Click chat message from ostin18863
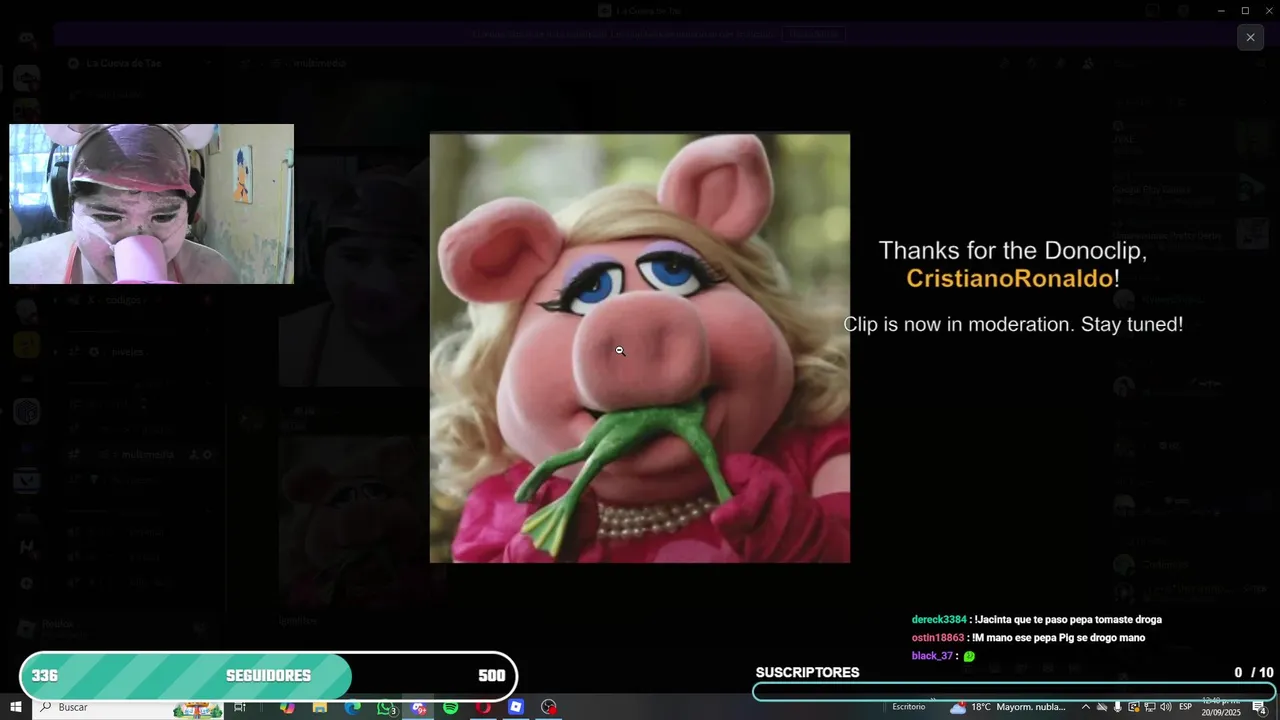Viewport: 1280px width, 720px height. click(1028, 638)
